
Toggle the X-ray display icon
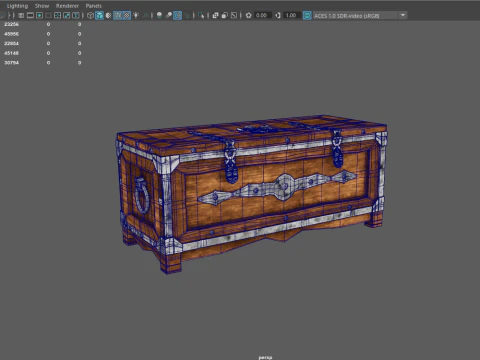(x=215, y=15)
